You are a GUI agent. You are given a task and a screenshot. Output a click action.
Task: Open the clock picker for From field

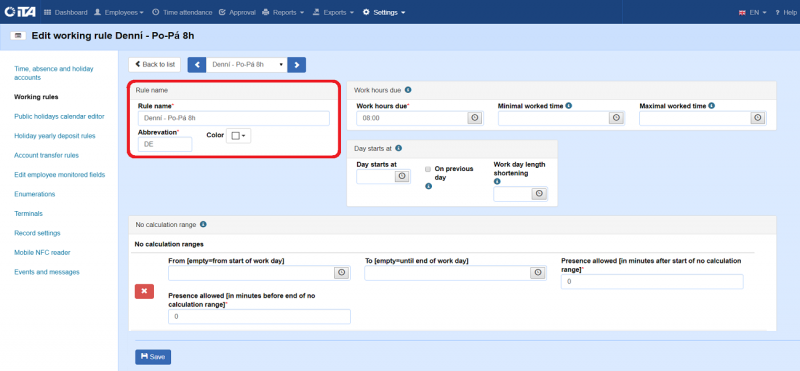pyautogui.click(x=342, y=273)
